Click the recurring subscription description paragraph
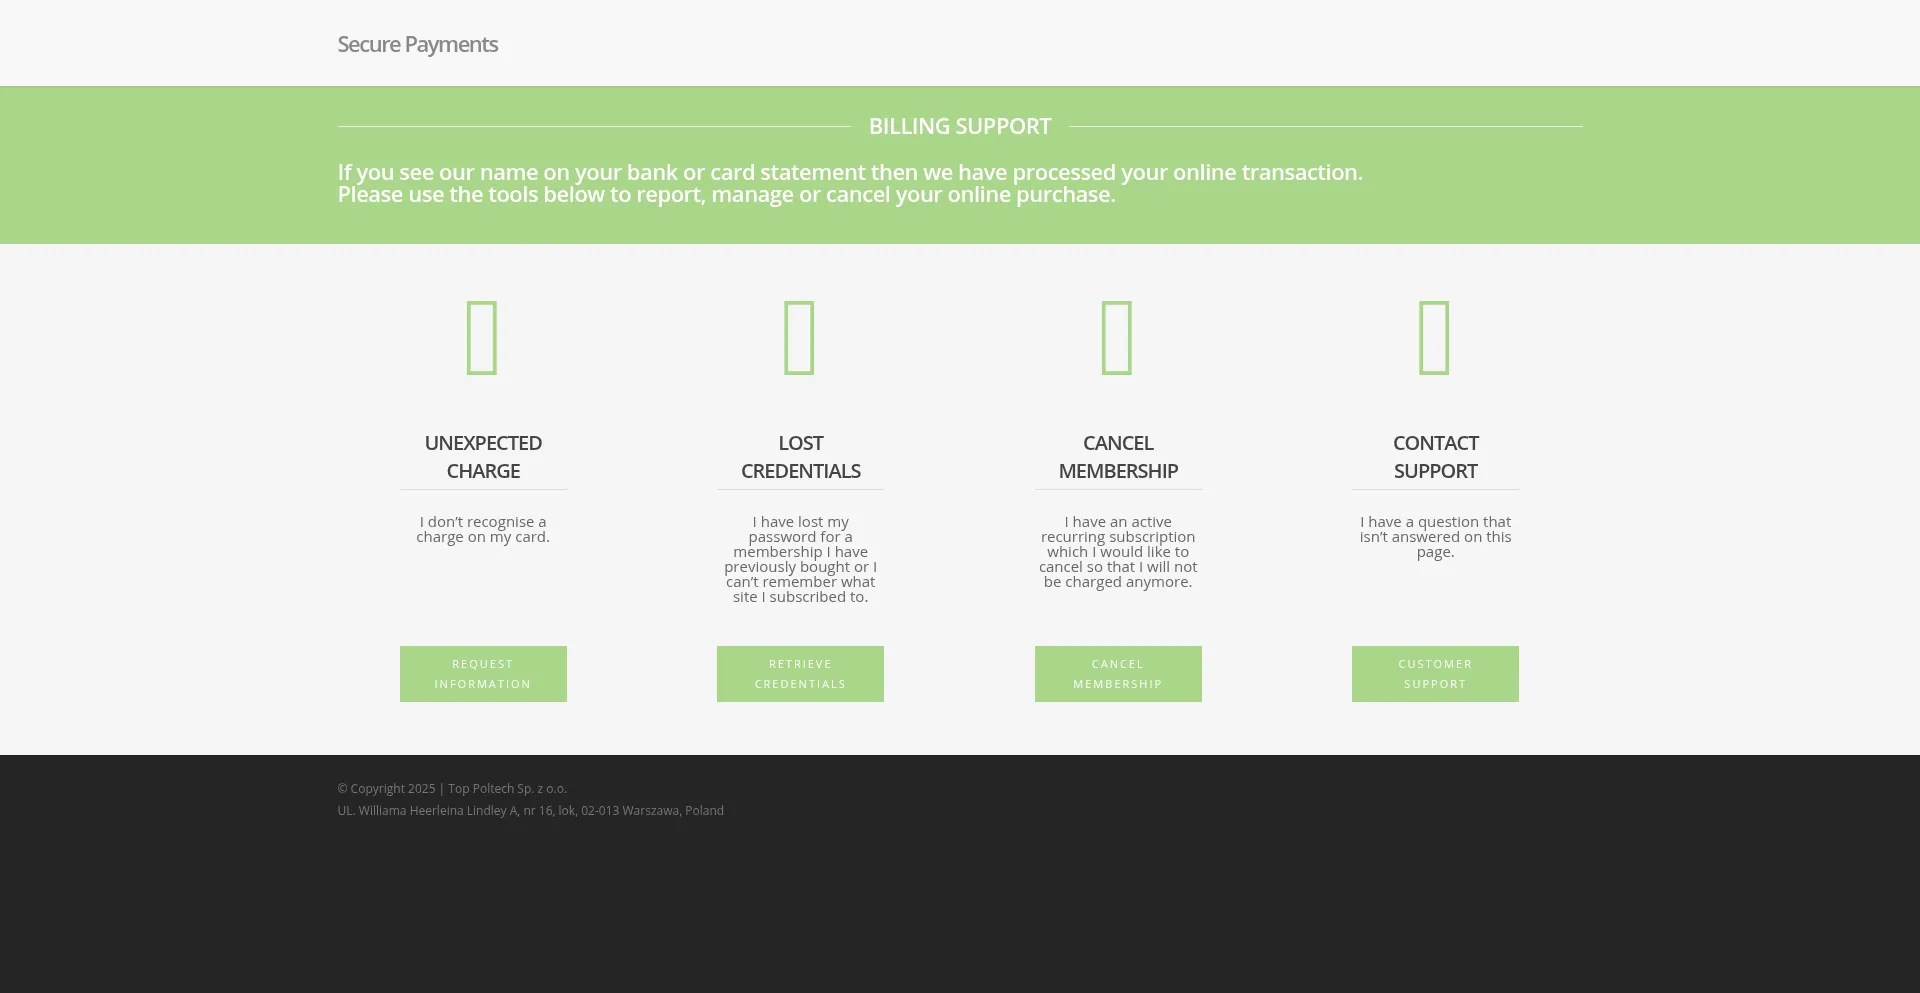 [x=1118, y=552]
